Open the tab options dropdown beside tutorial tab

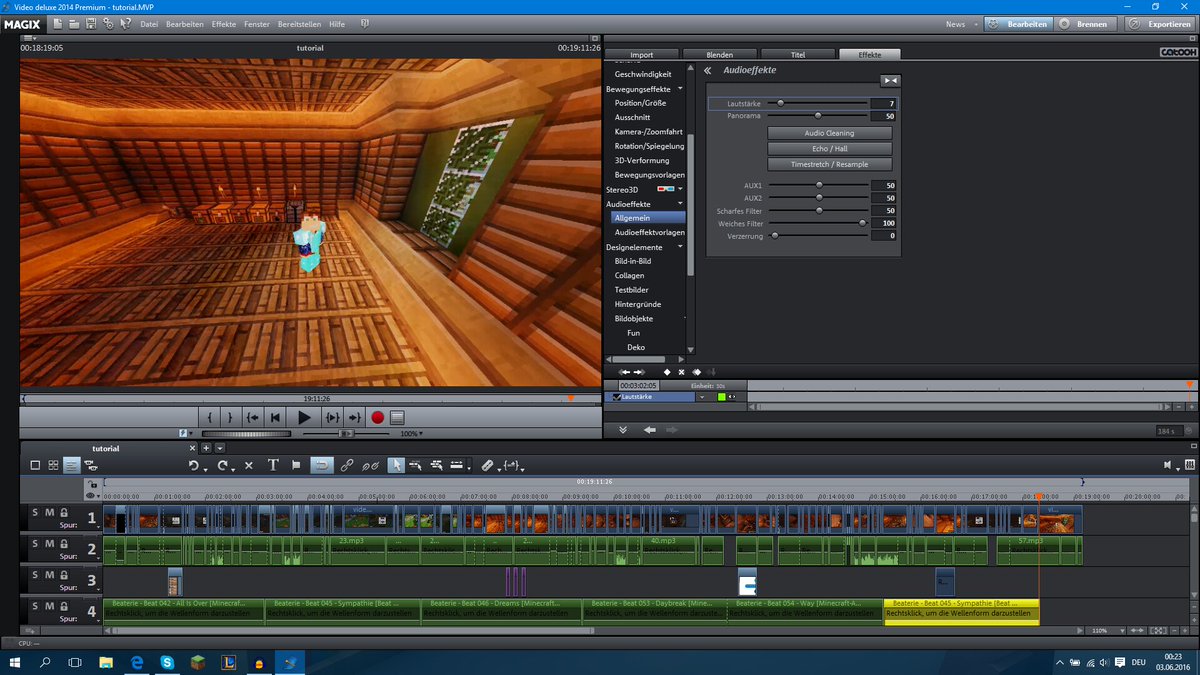(x=221, y=448)
